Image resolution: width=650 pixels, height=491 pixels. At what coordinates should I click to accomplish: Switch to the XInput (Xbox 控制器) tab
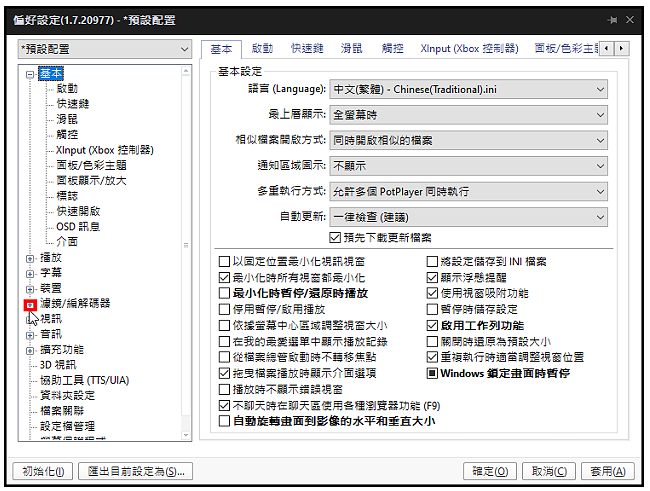pyautogui.click(x=469, y=49)
